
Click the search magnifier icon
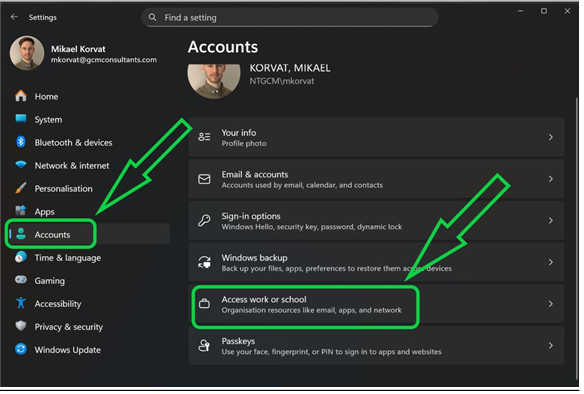click(152, 17)
